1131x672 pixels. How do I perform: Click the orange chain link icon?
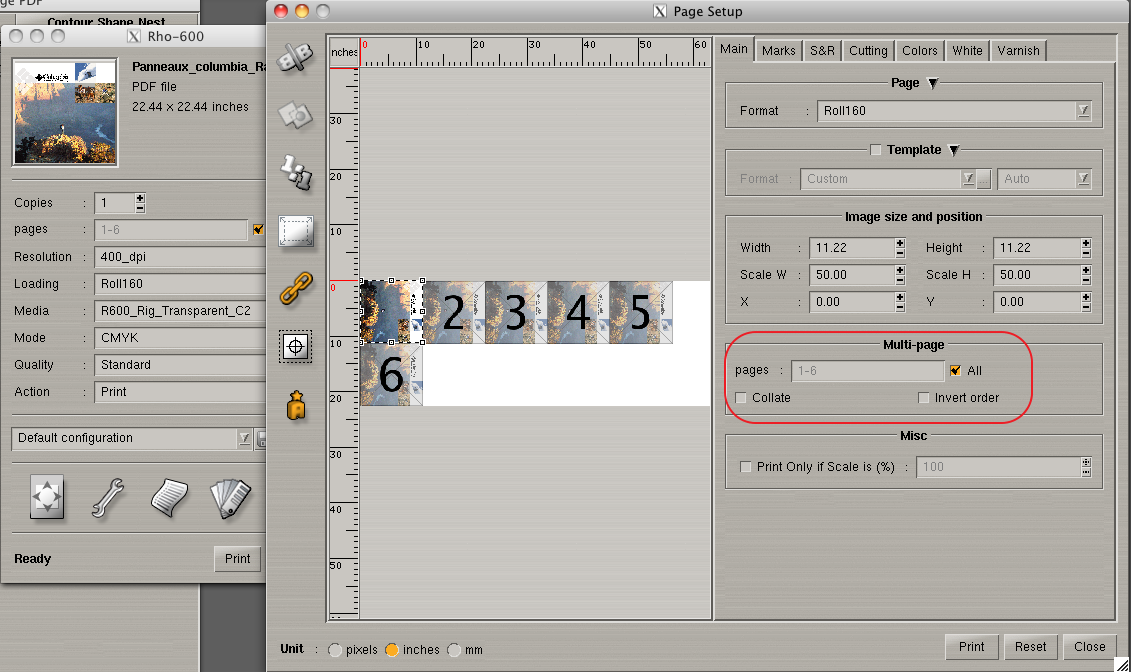click(x=295, y=289)
